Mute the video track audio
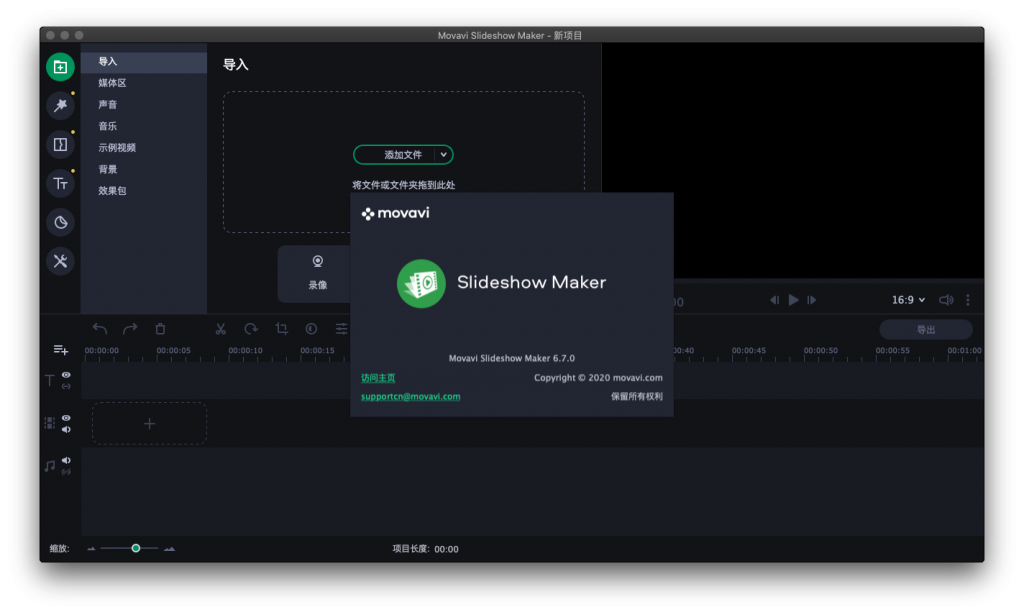The image size is (1024, 615). click(x=66, y=430)
